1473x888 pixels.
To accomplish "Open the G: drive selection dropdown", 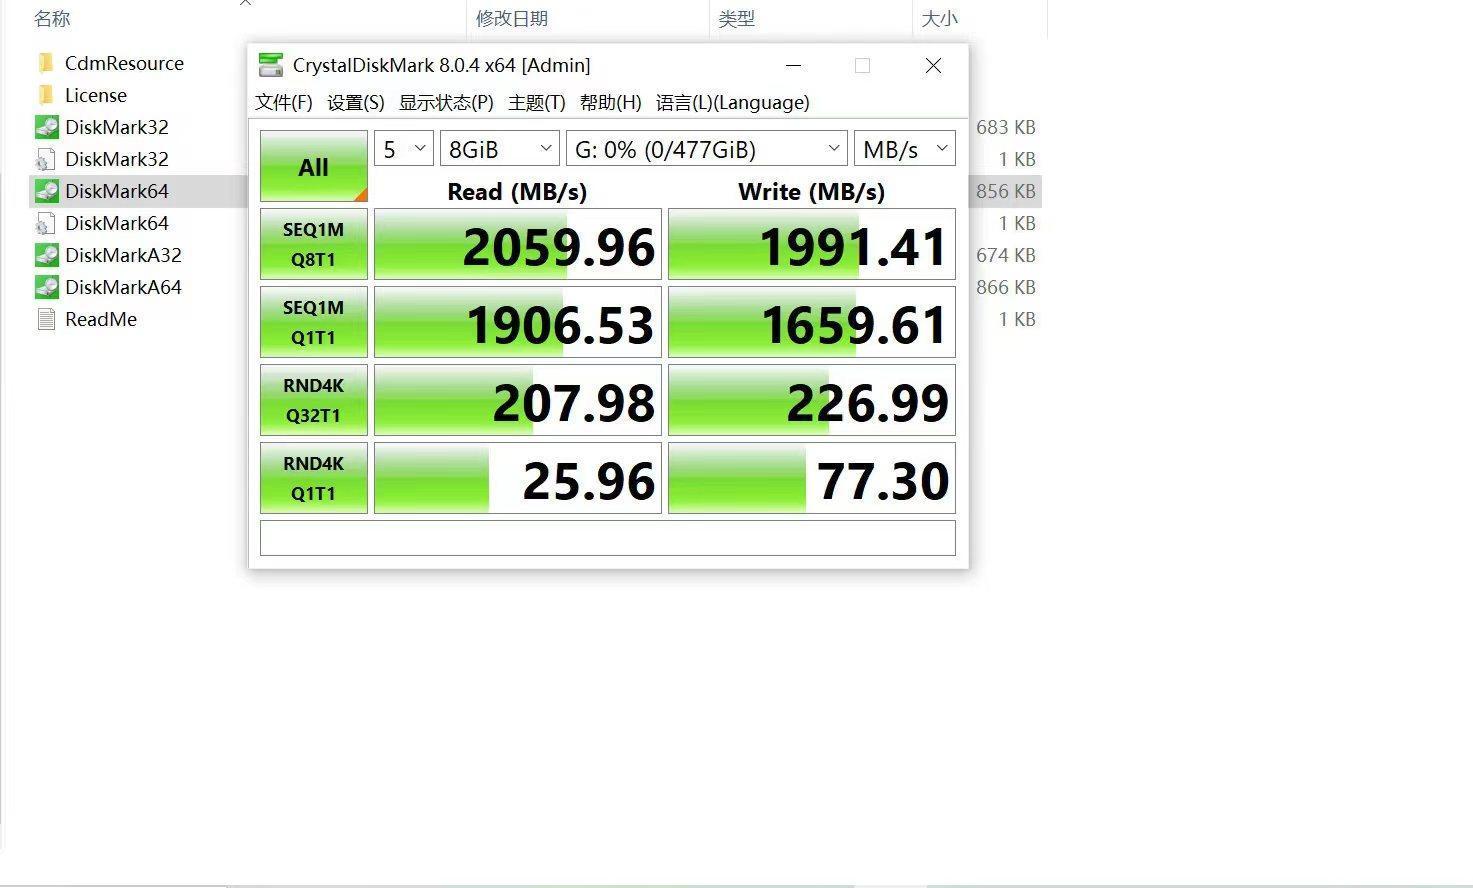I will click(707, 149).
